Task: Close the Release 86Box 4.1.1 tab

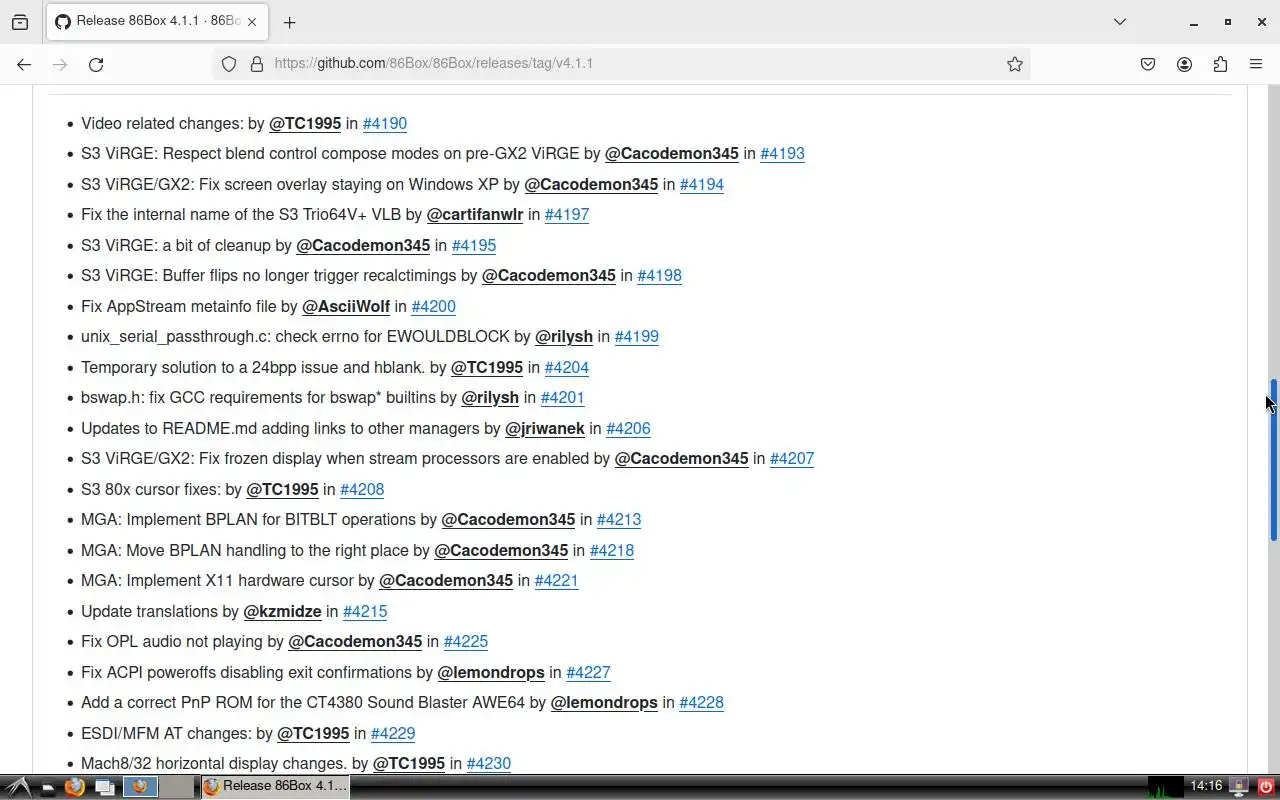Action: [x=252, y=22]
